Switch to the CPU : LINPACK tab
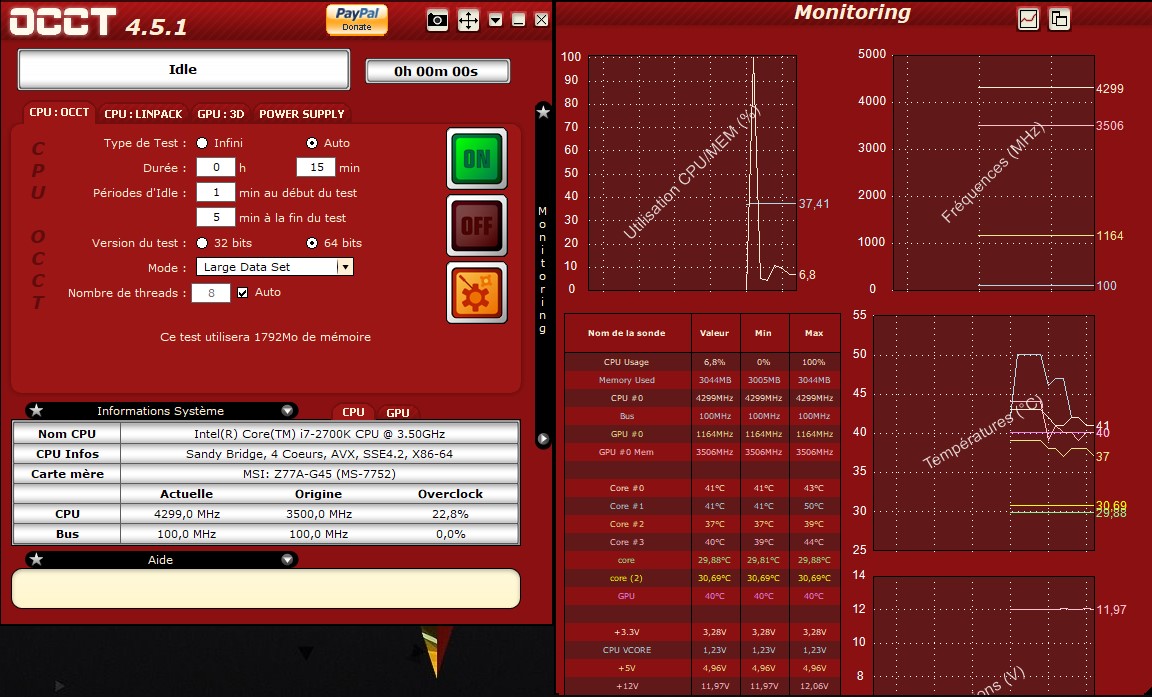Viewport: 1152px width, 697px height. pyautogui.click(x=143, y=114)
